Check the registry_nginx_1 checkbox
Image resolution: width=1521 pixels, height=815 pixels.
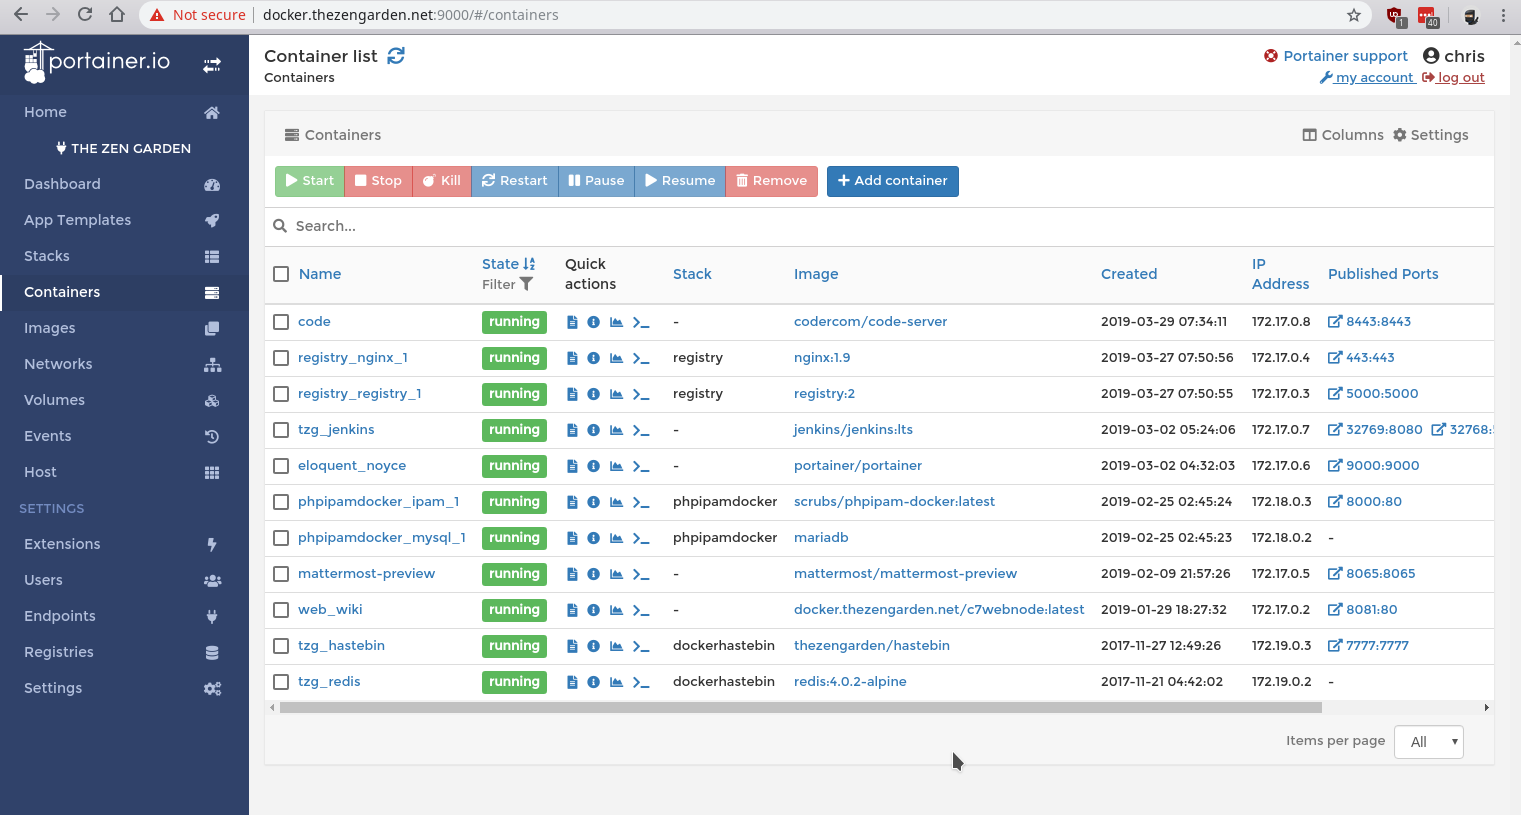click(x=281, y=358)
